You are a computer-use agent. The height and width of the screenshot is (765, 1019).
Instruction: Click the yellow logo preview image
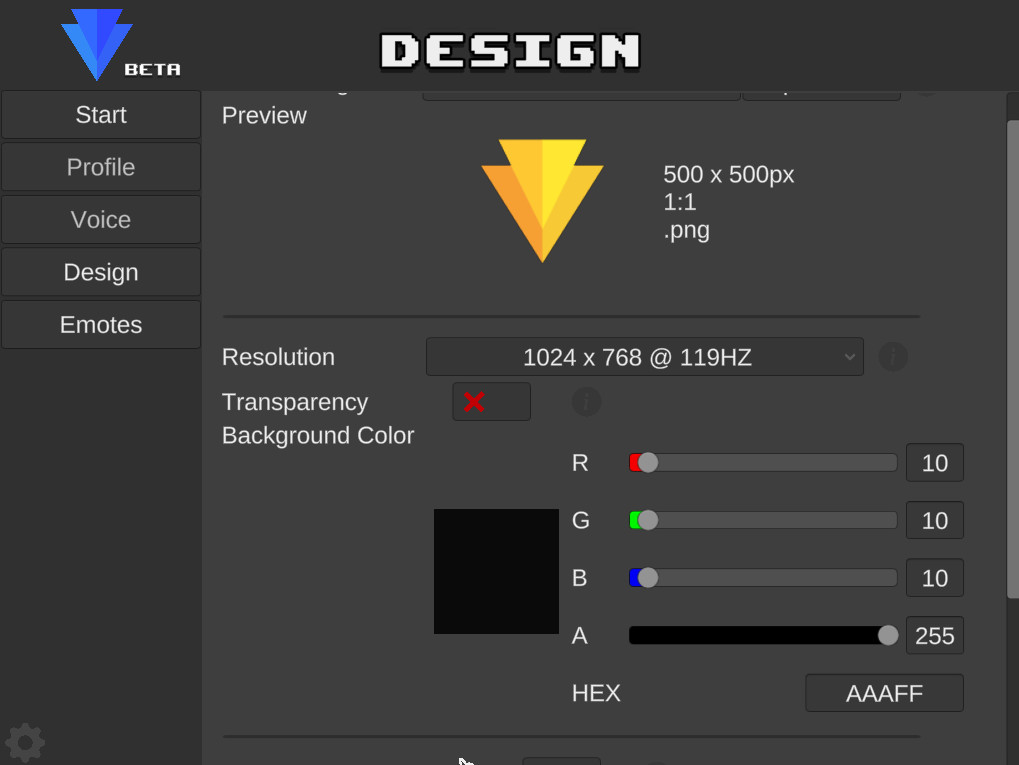542,198
